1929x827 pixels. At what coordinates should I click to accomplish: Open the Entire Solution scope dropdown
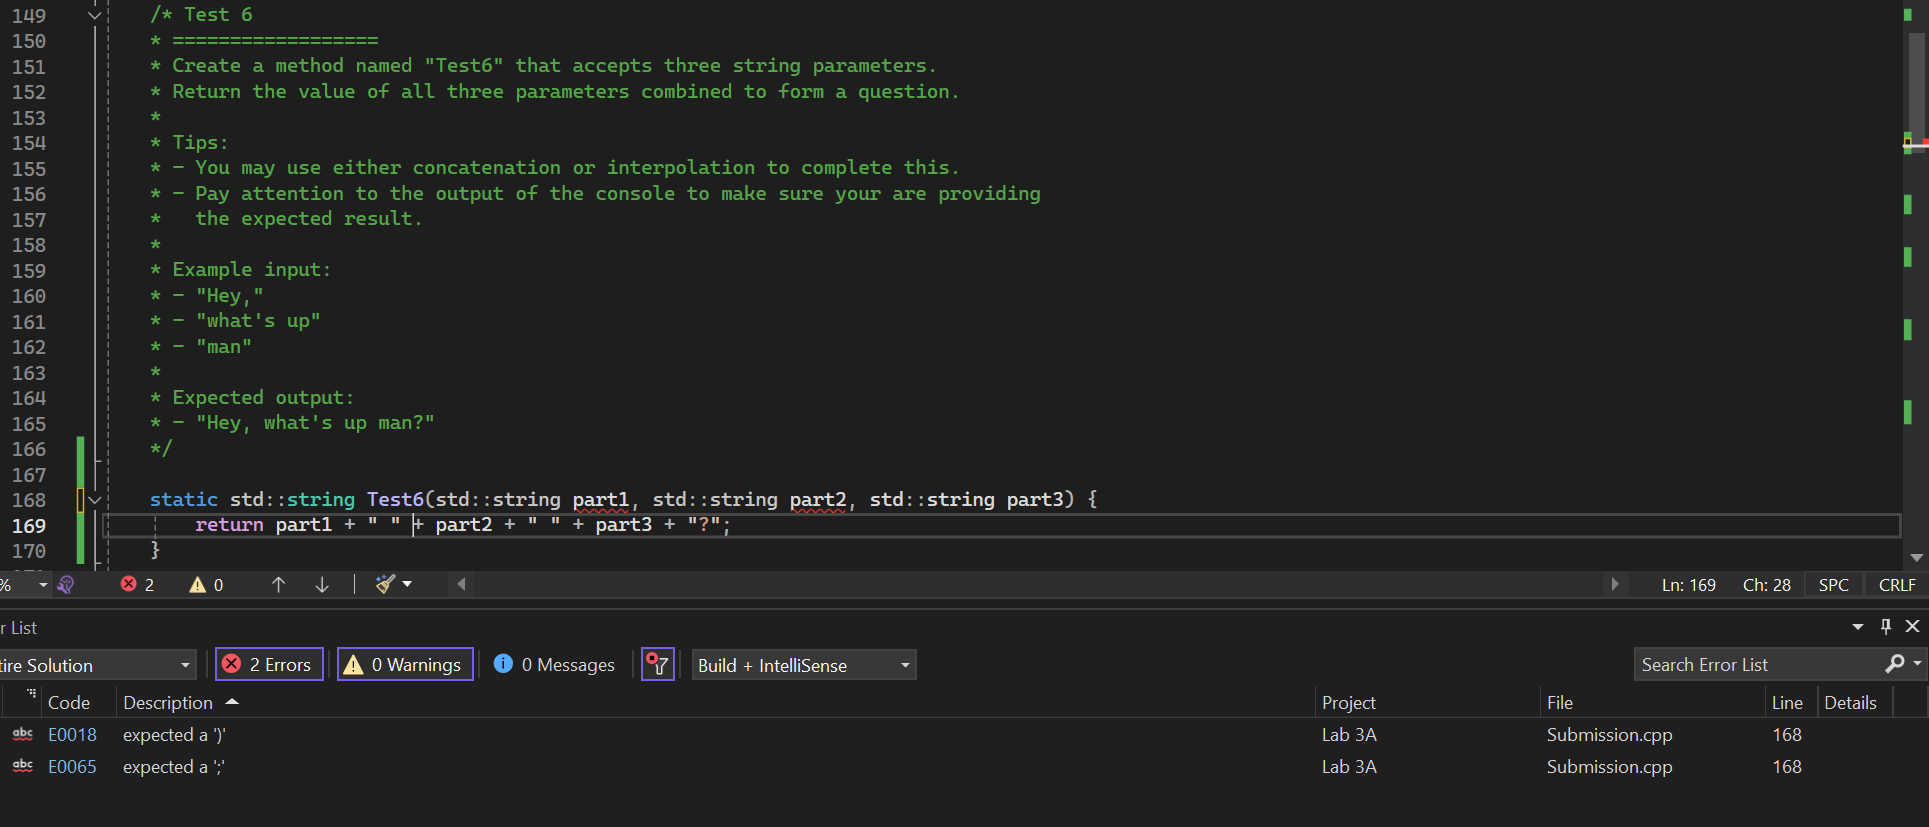coord(95,665)
